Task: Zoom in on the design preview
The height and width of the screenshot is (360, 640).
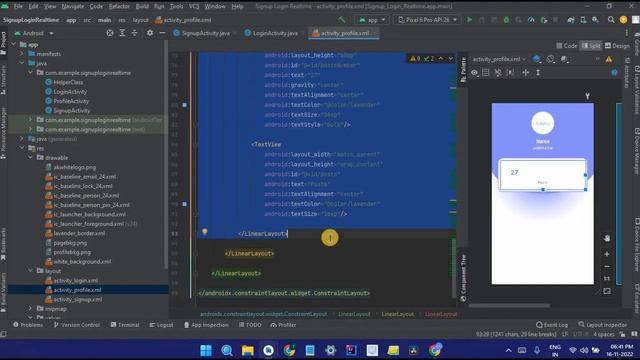Action: [607, 254]
